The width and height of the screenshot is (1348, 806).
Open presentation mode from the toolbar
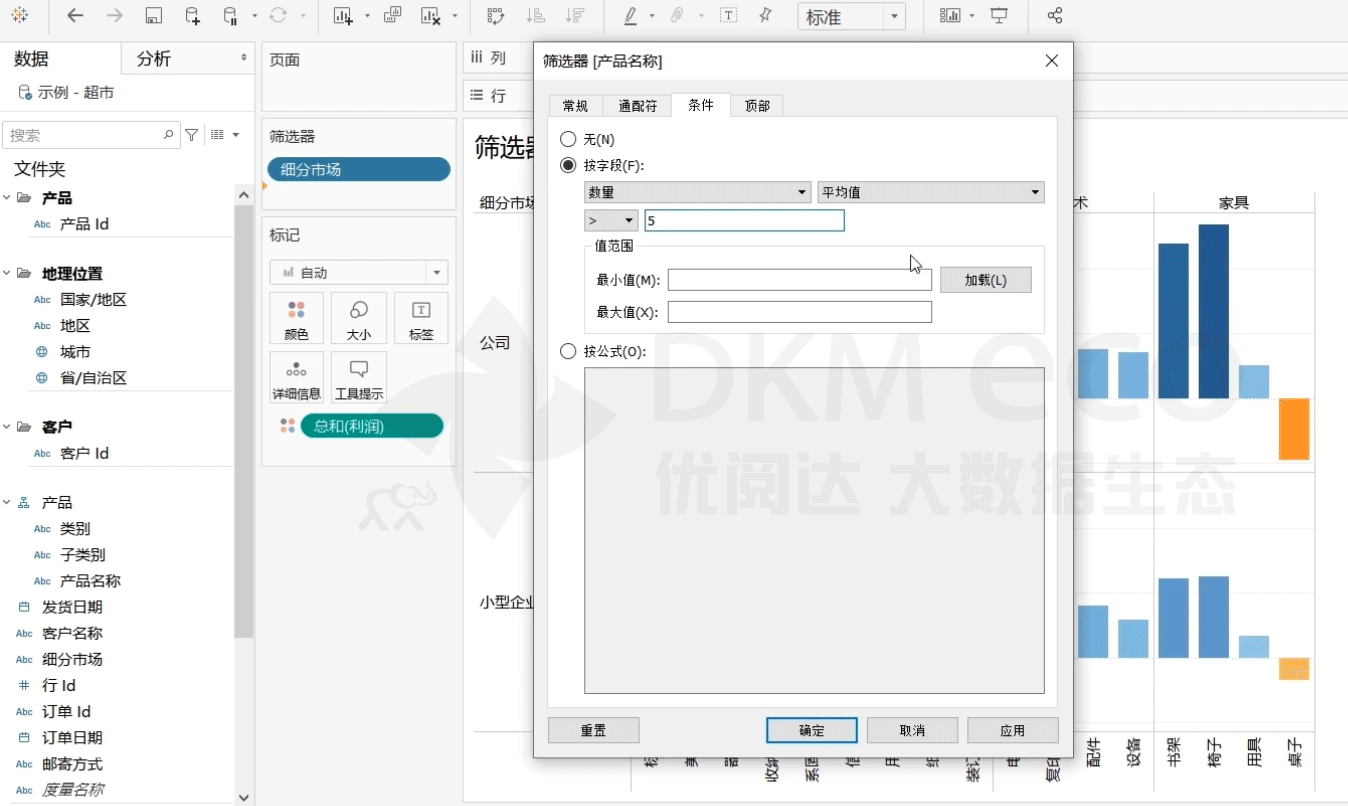[999, 16]
